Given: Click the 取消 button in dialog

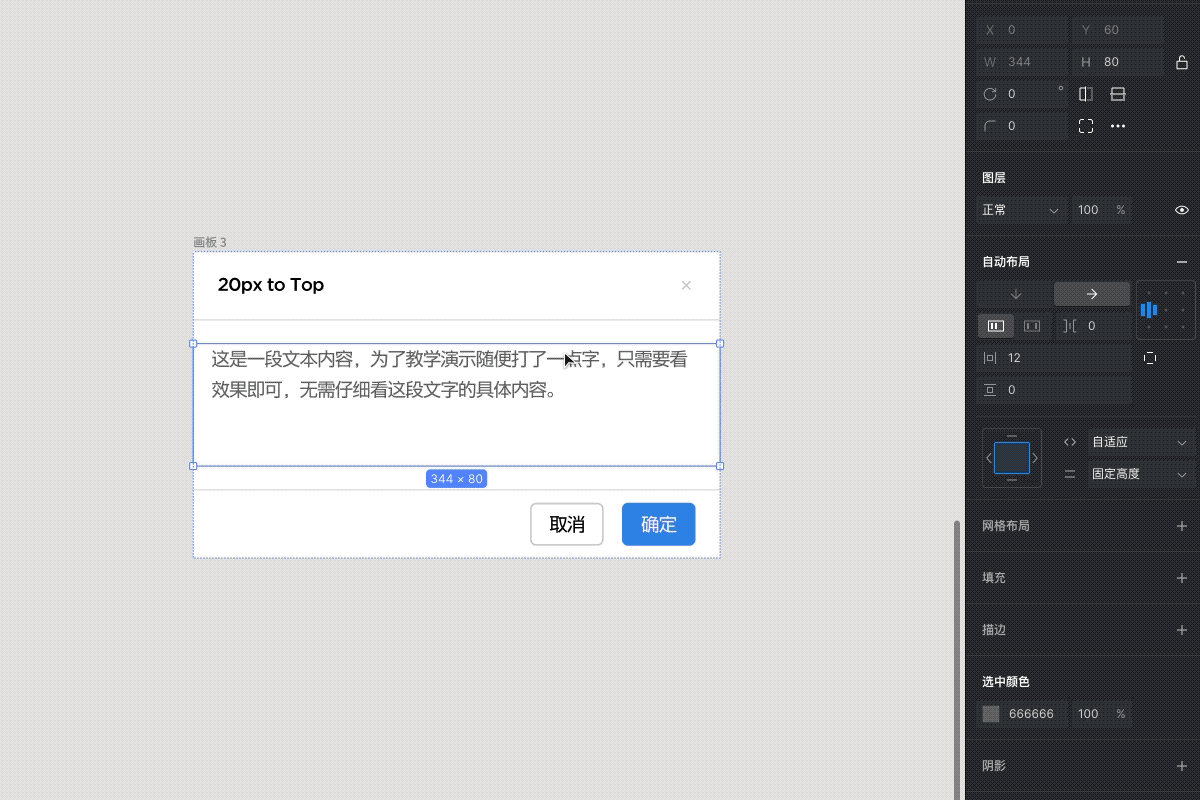Looking at the screenshot, I should point(567,524).
